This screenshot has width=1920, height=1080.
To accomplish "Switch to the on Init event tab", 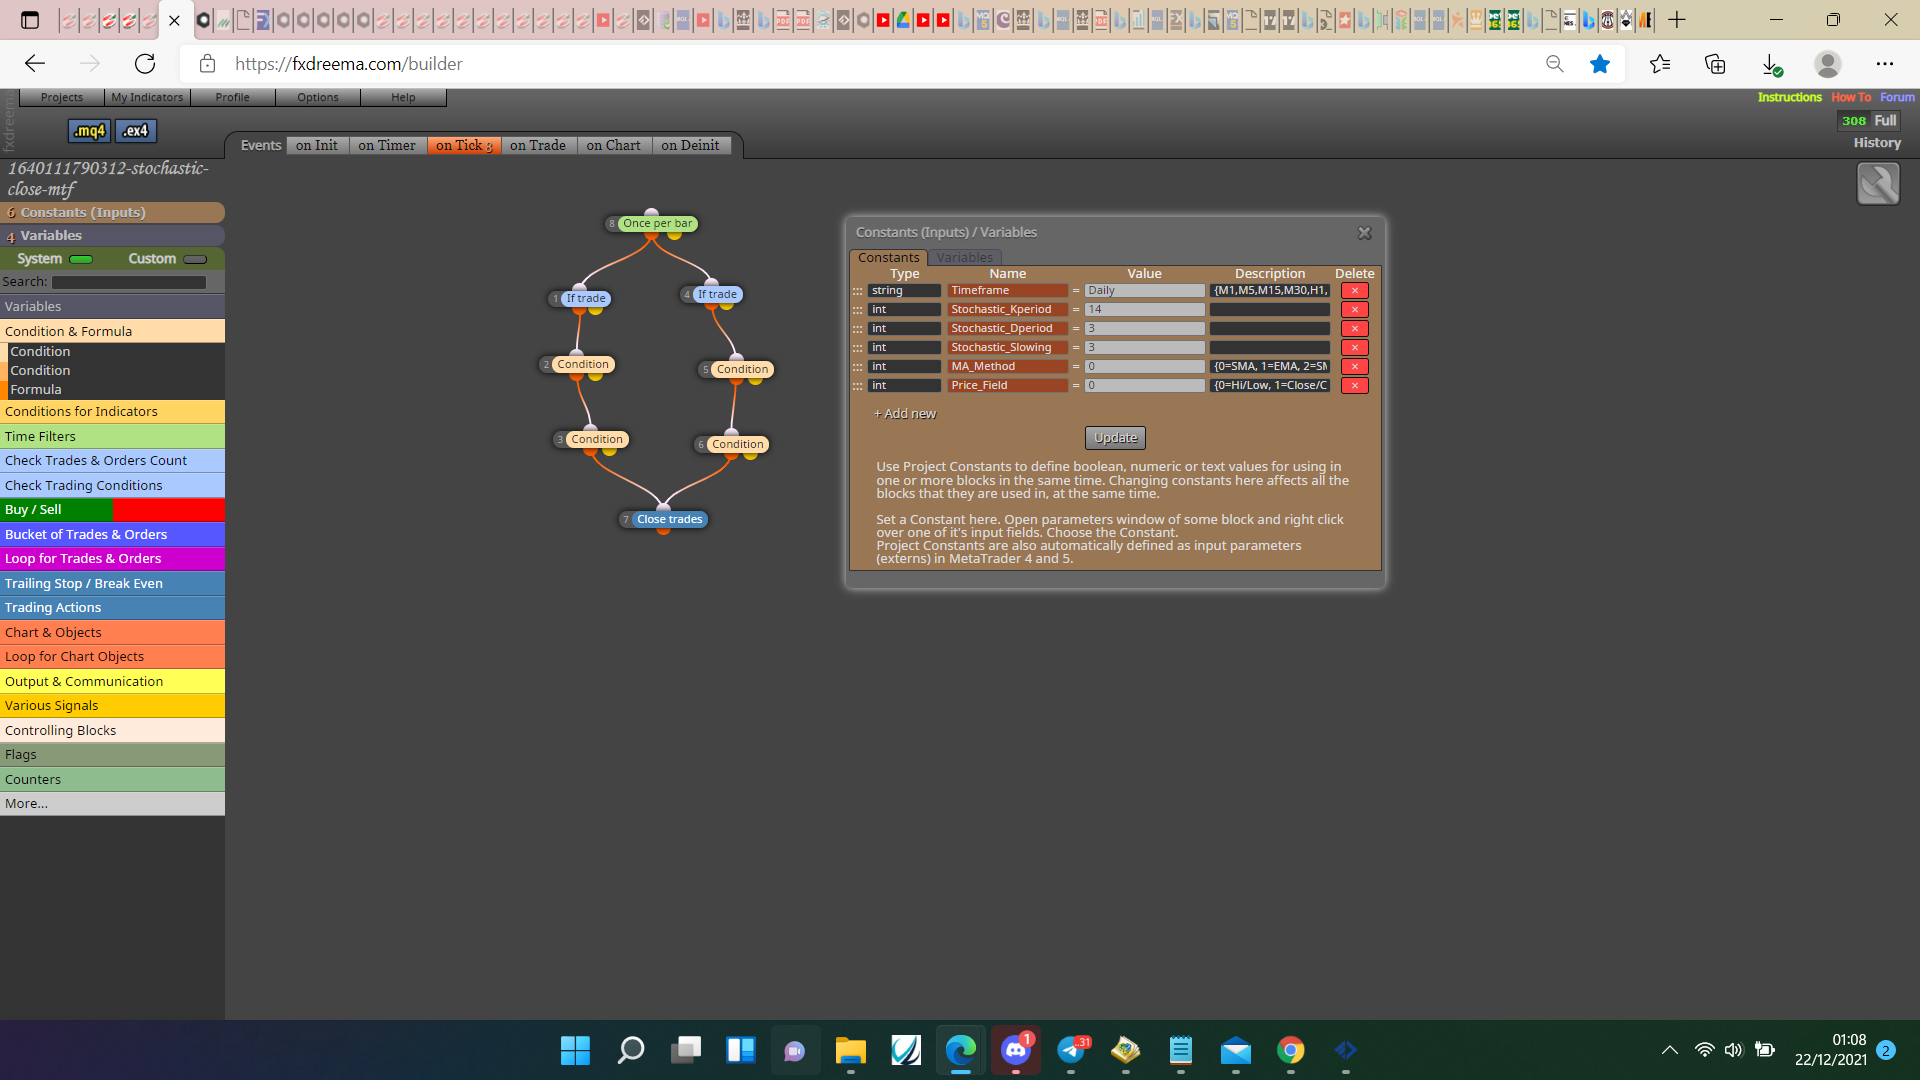I will click(x=317, y=146).
